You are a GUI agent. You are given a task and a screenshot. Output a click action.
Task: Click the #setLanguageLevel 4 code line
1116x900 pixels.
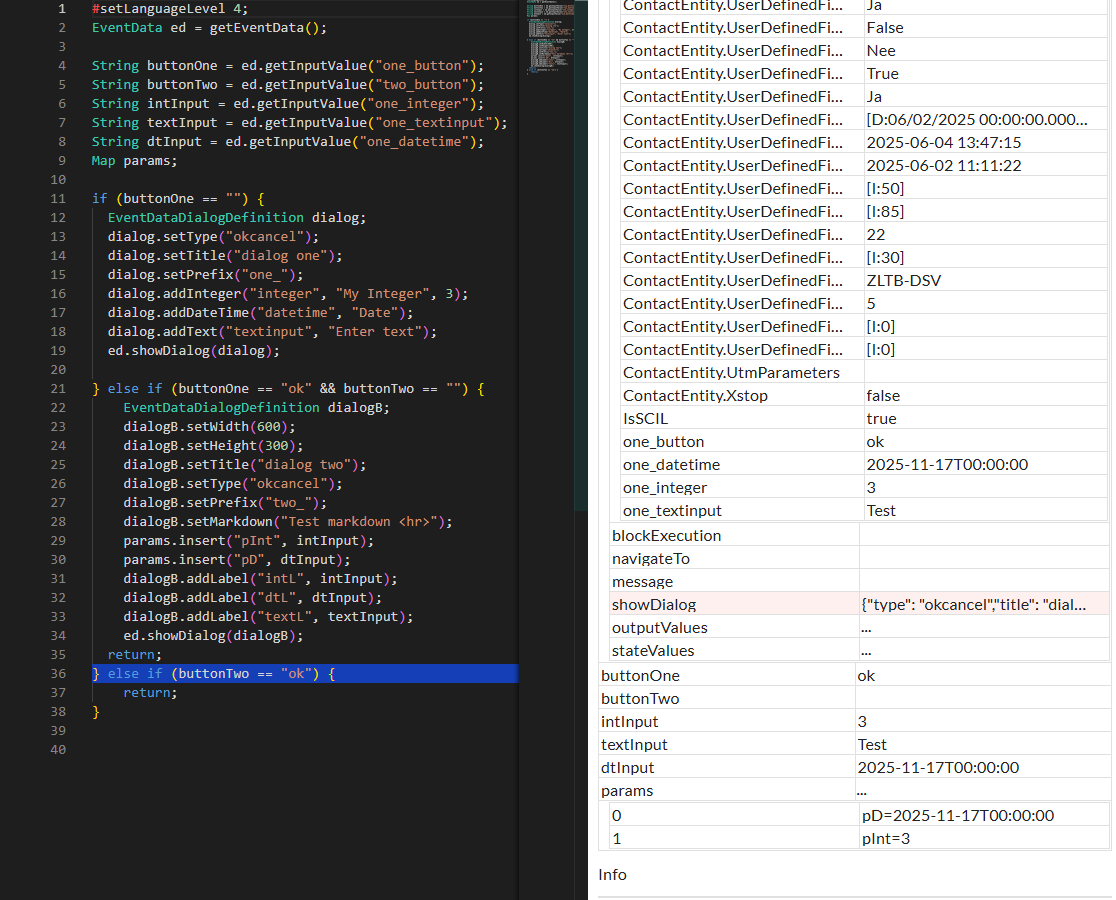[169, 8]
